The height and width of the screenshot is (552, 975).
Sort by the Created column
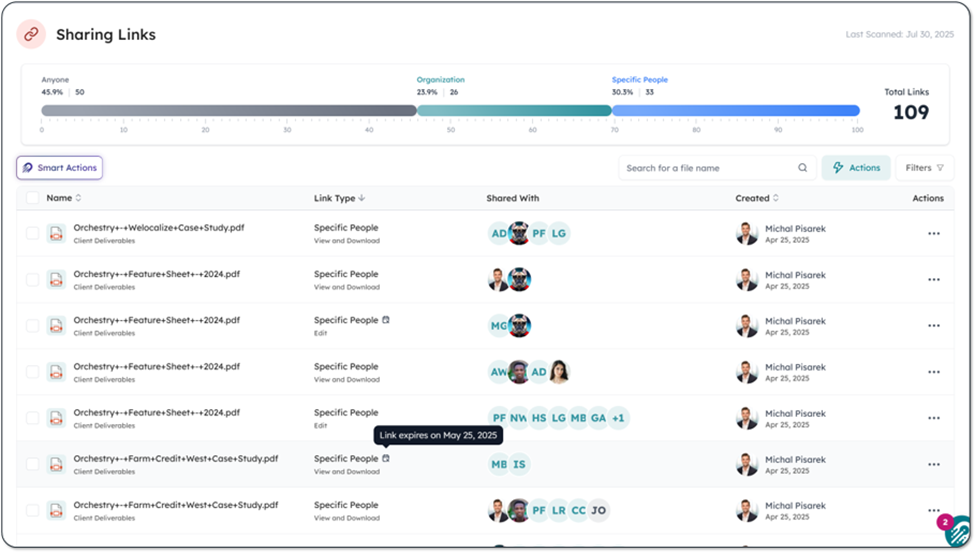click(x=756, y=198)
